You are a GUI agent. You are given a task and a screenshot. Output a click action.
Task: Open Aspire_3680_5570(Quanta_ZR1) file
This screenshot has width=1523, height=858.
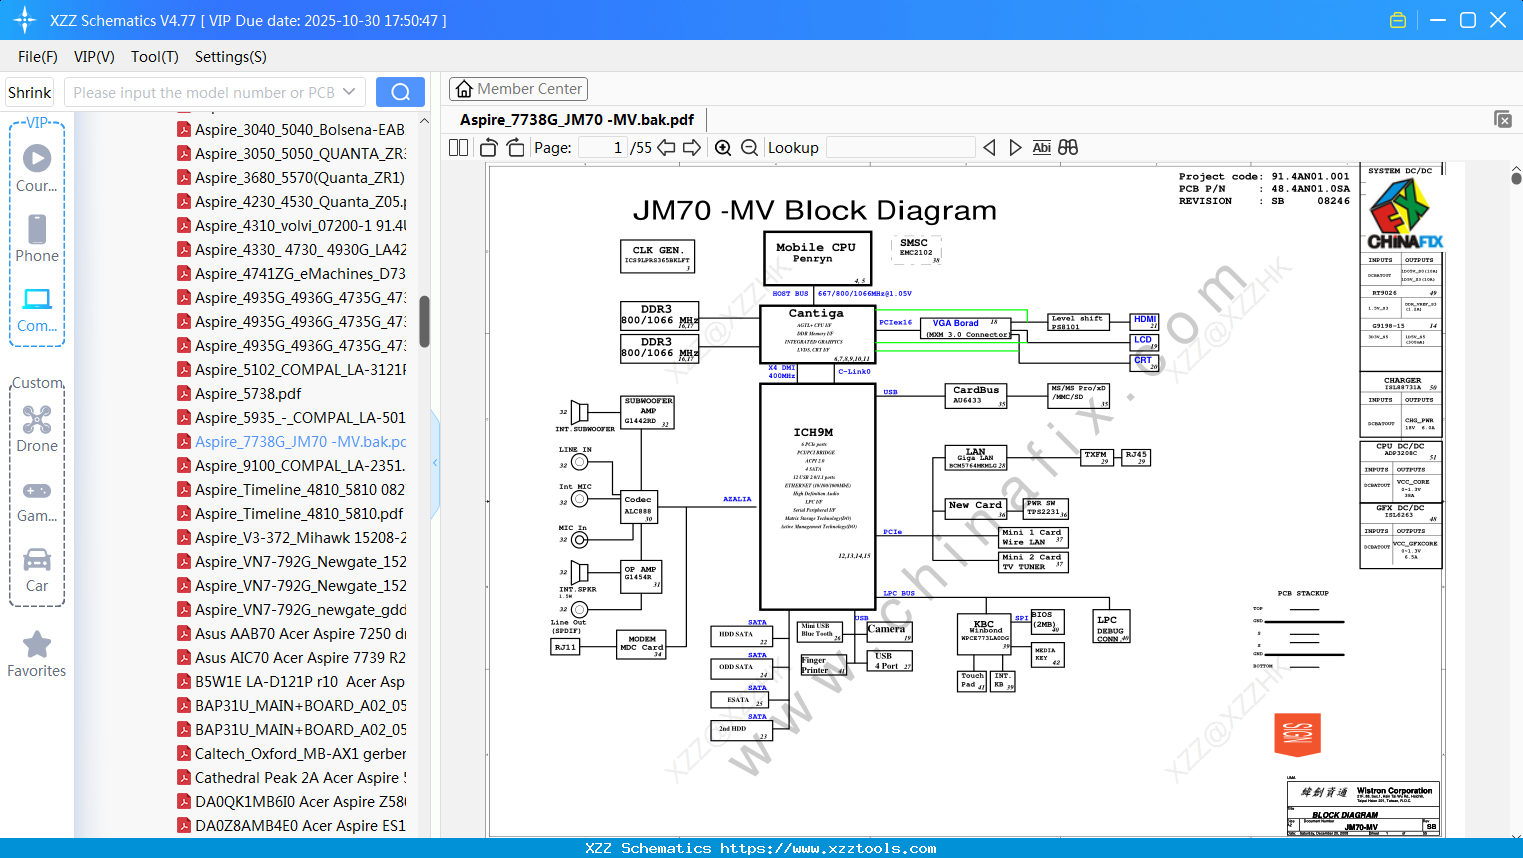[x=300, y=178]
